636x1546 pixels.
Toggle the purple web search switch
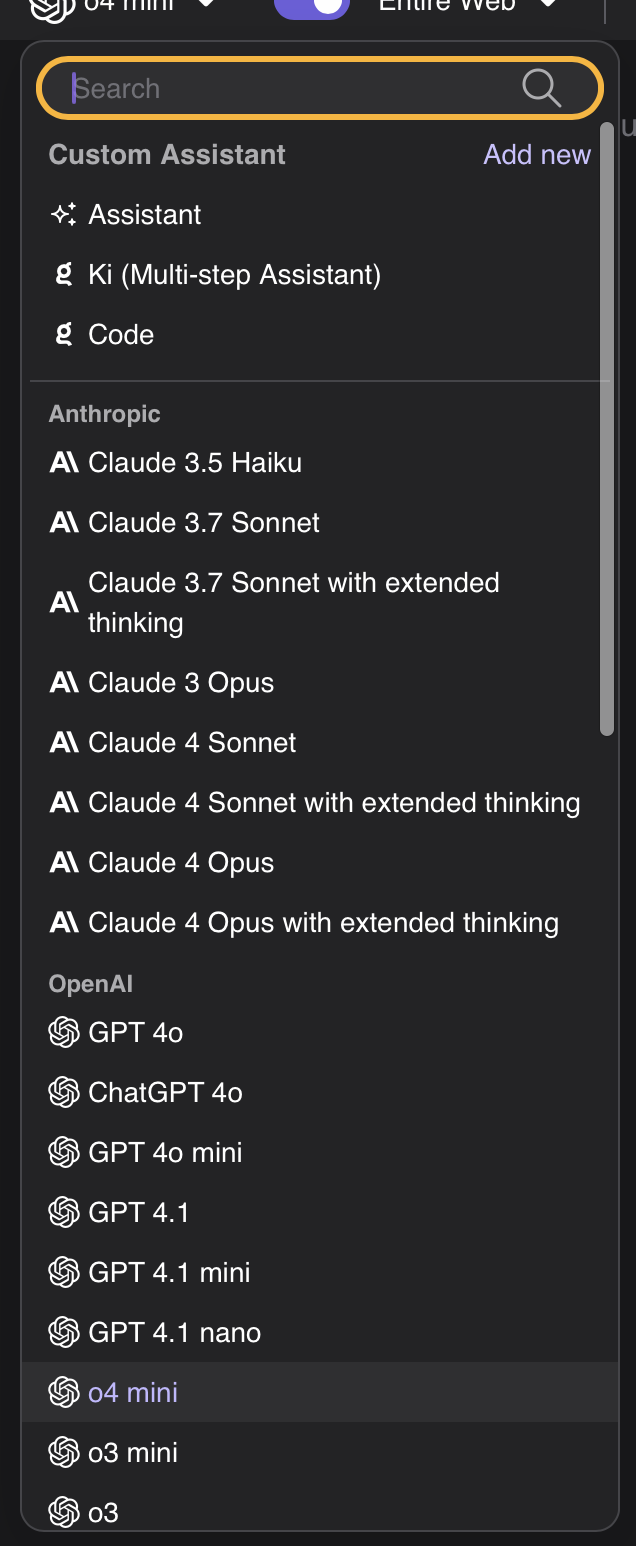pyautogui.click(x=312, y=7)
